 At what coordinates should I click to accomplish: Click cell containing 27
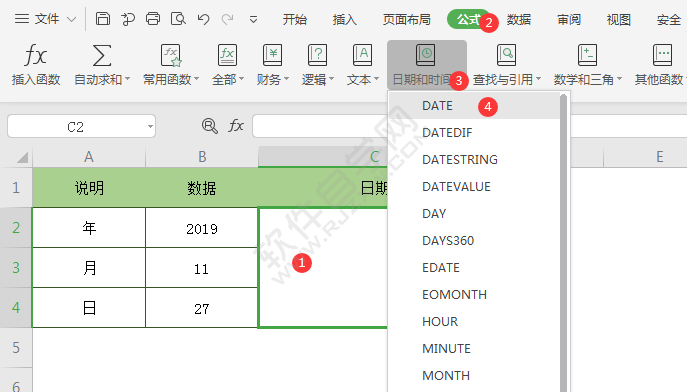[x=202, y=308]
